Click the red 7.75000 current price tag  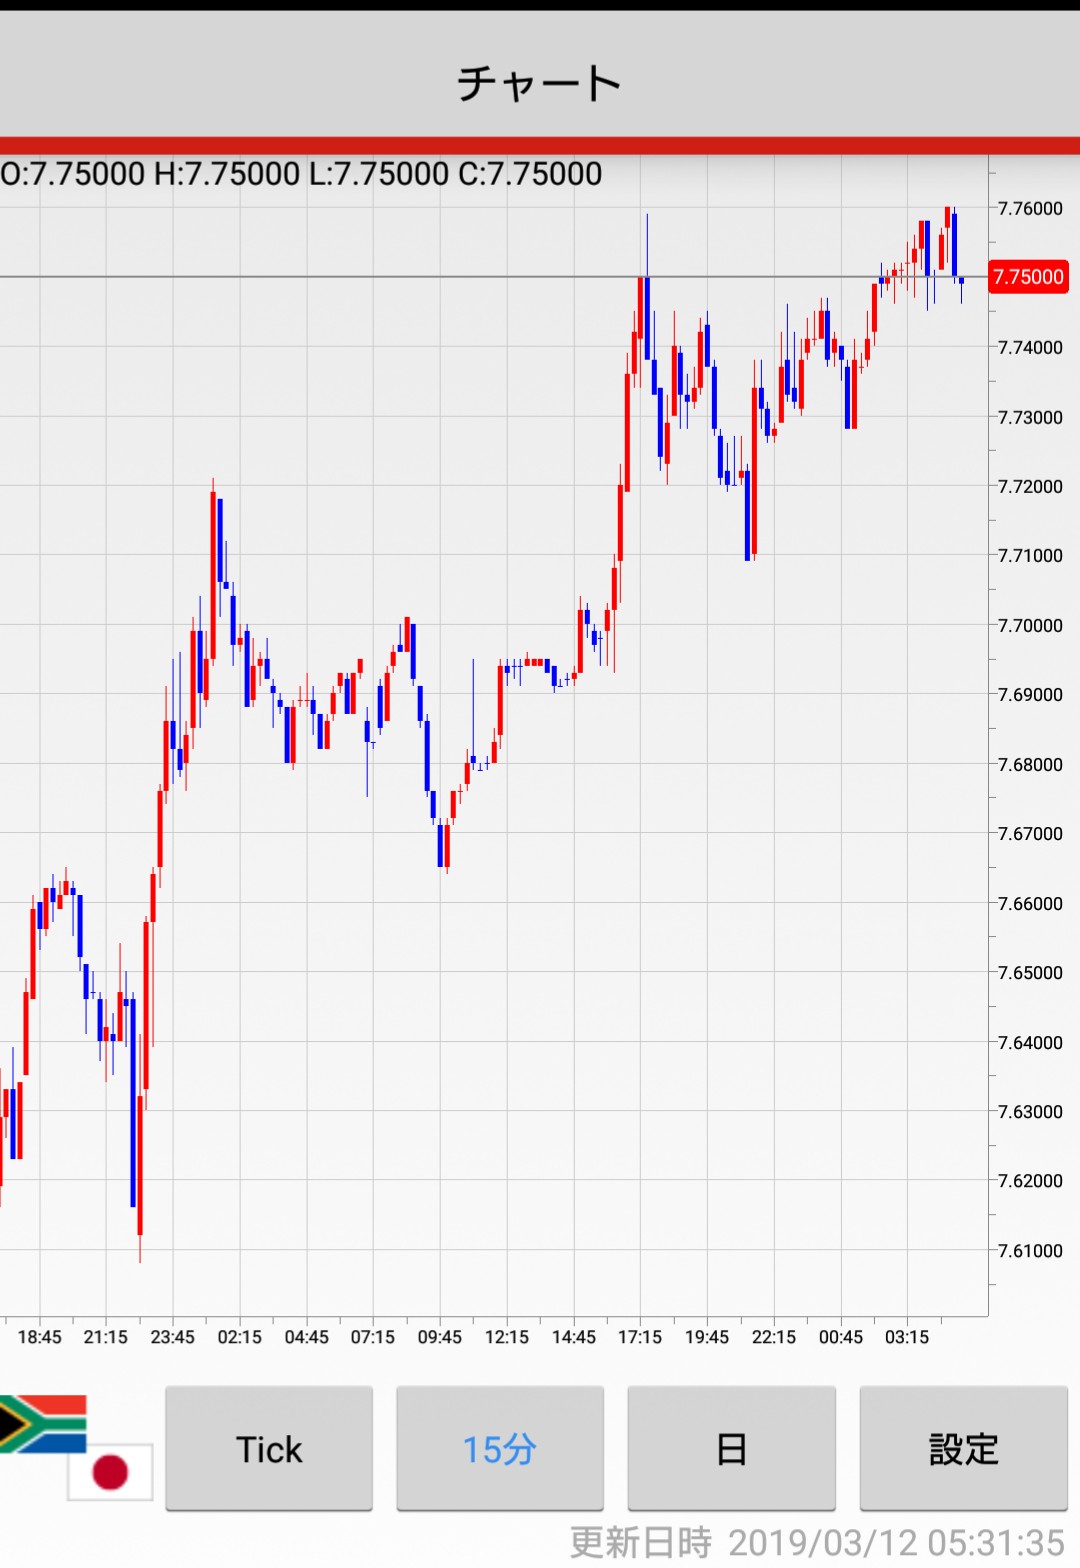1028,277
